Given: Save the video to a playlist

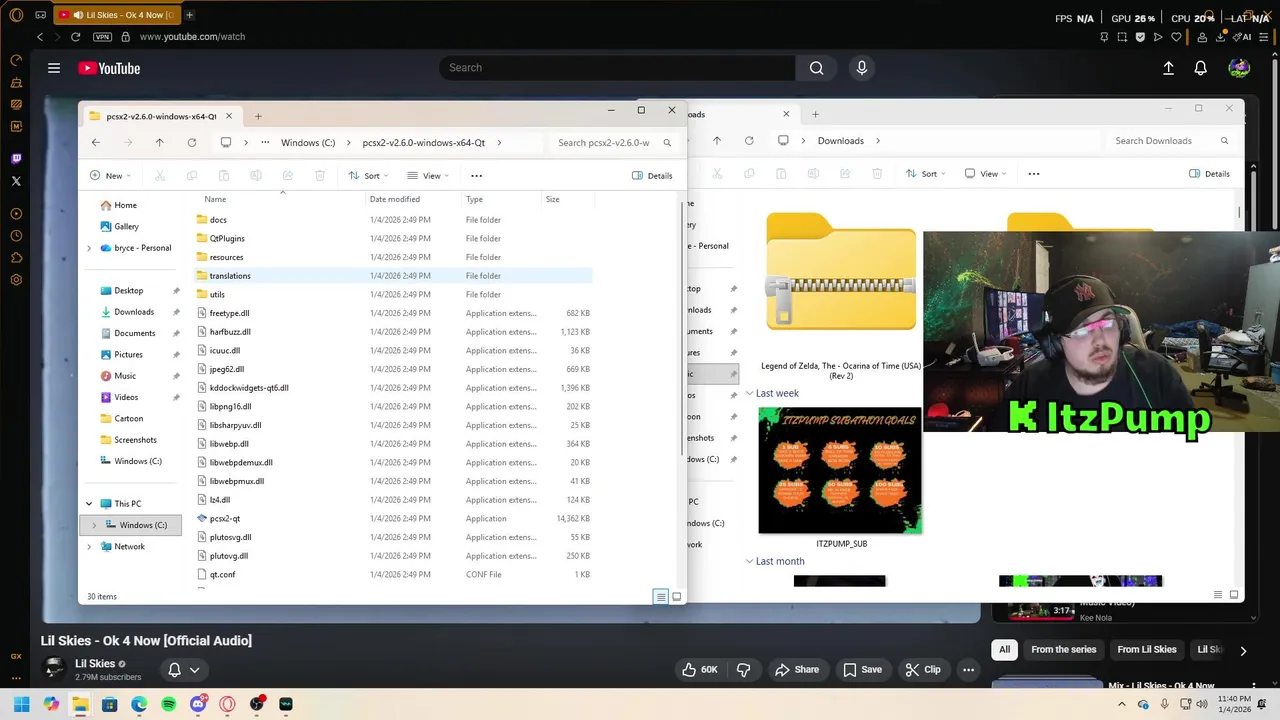Looking at the screenshot, I should (862, 670).
